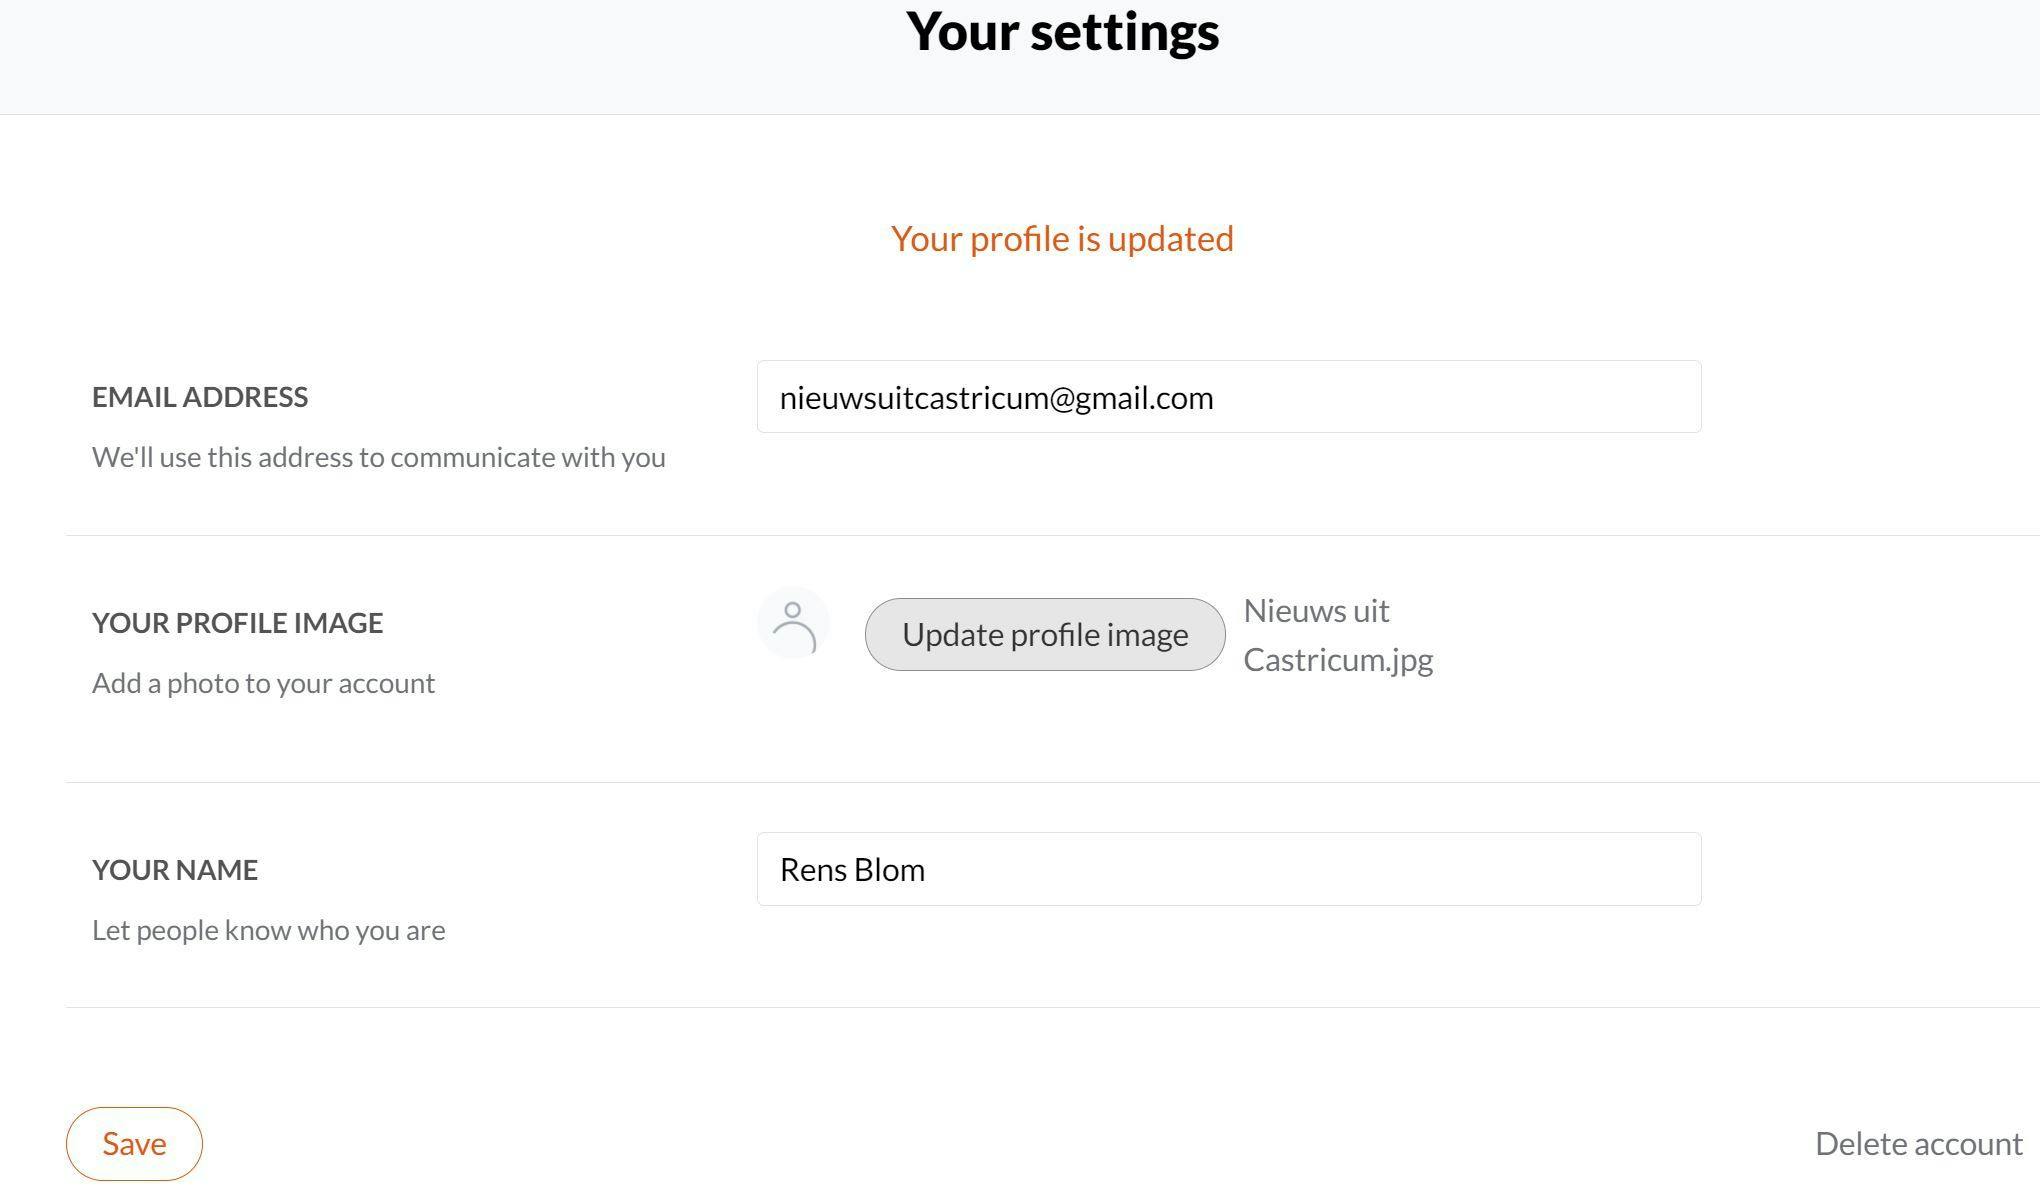Click the divider line below the name section
The image size is (2040, 1203).
point(1000,1007)
